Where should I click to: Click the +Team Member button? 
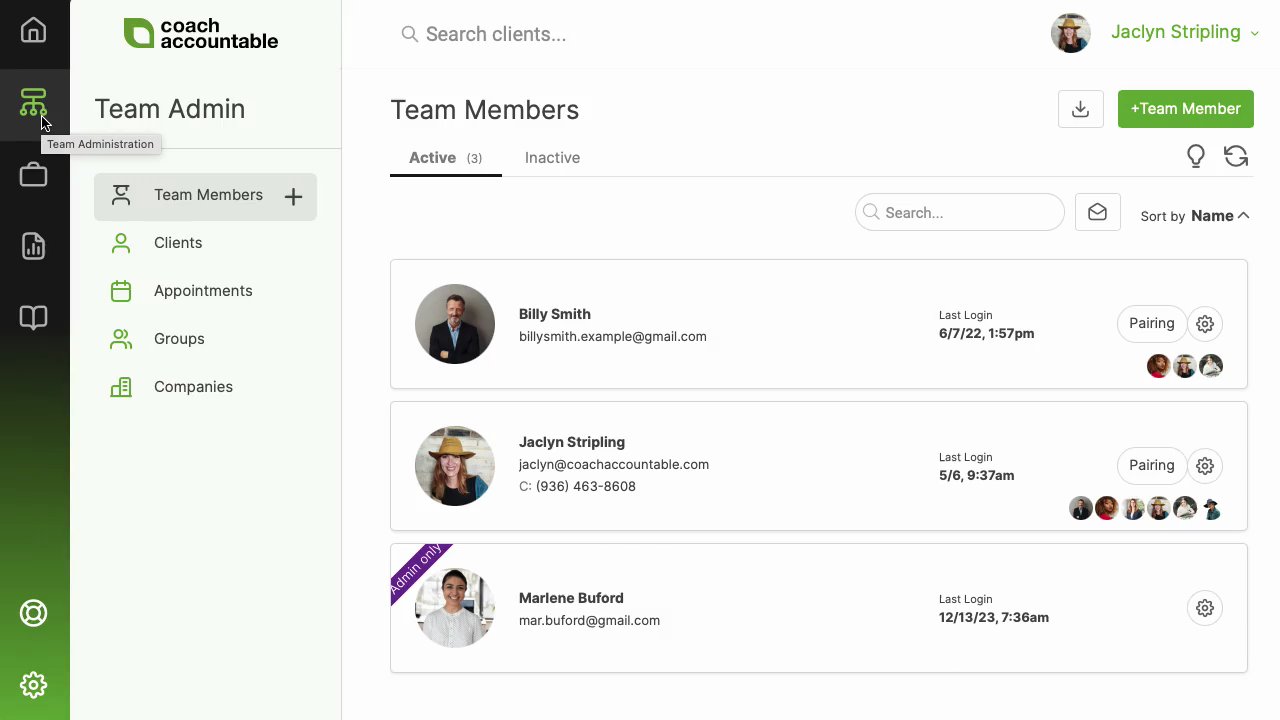click(1185, 109)
